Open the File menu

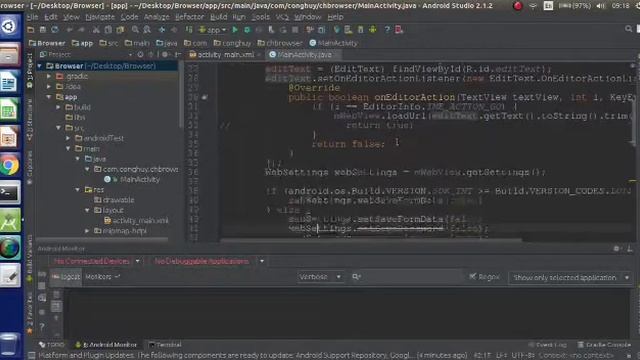pos(32,17)
